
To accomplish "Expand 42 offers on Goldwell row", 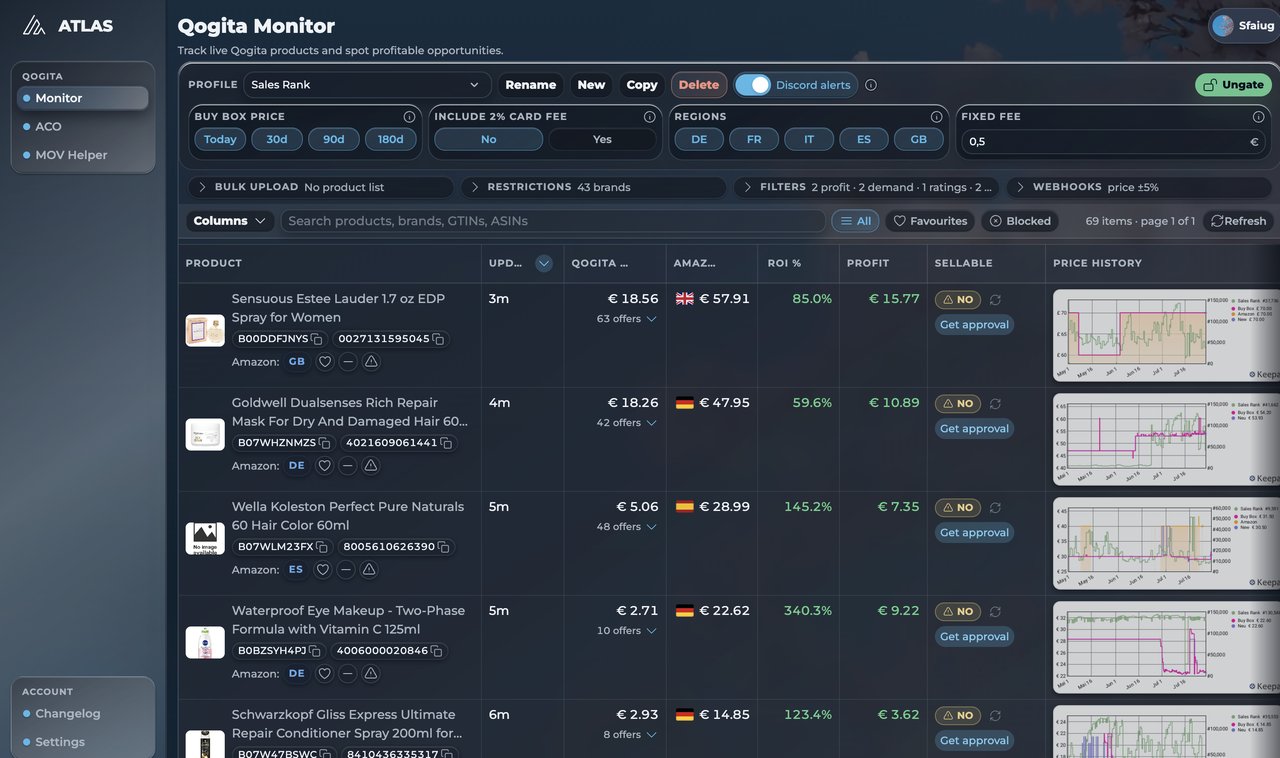I will (x=627, y=423).
